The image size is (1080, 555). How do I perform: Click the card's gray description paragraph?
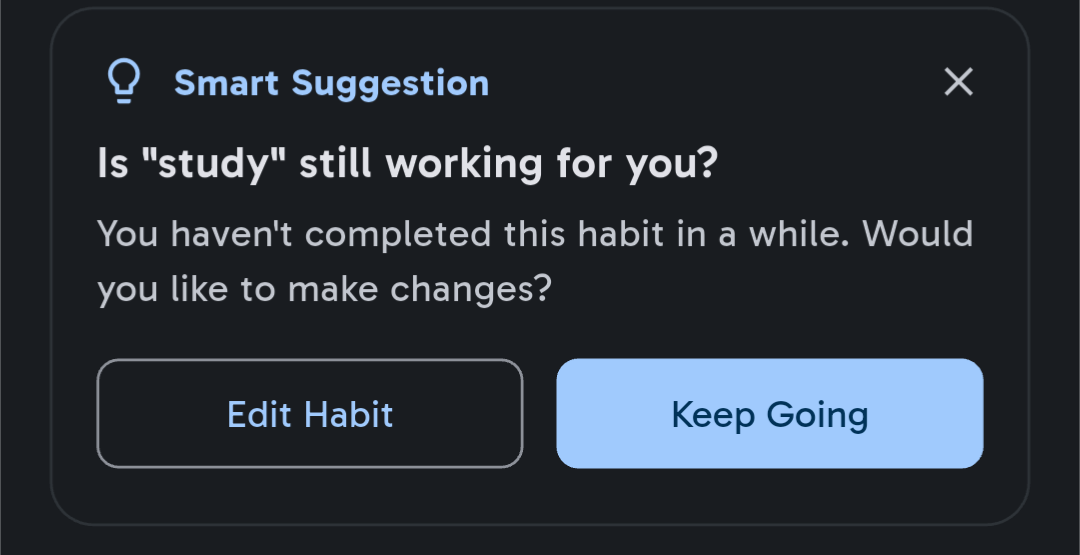tap(534, 262)
